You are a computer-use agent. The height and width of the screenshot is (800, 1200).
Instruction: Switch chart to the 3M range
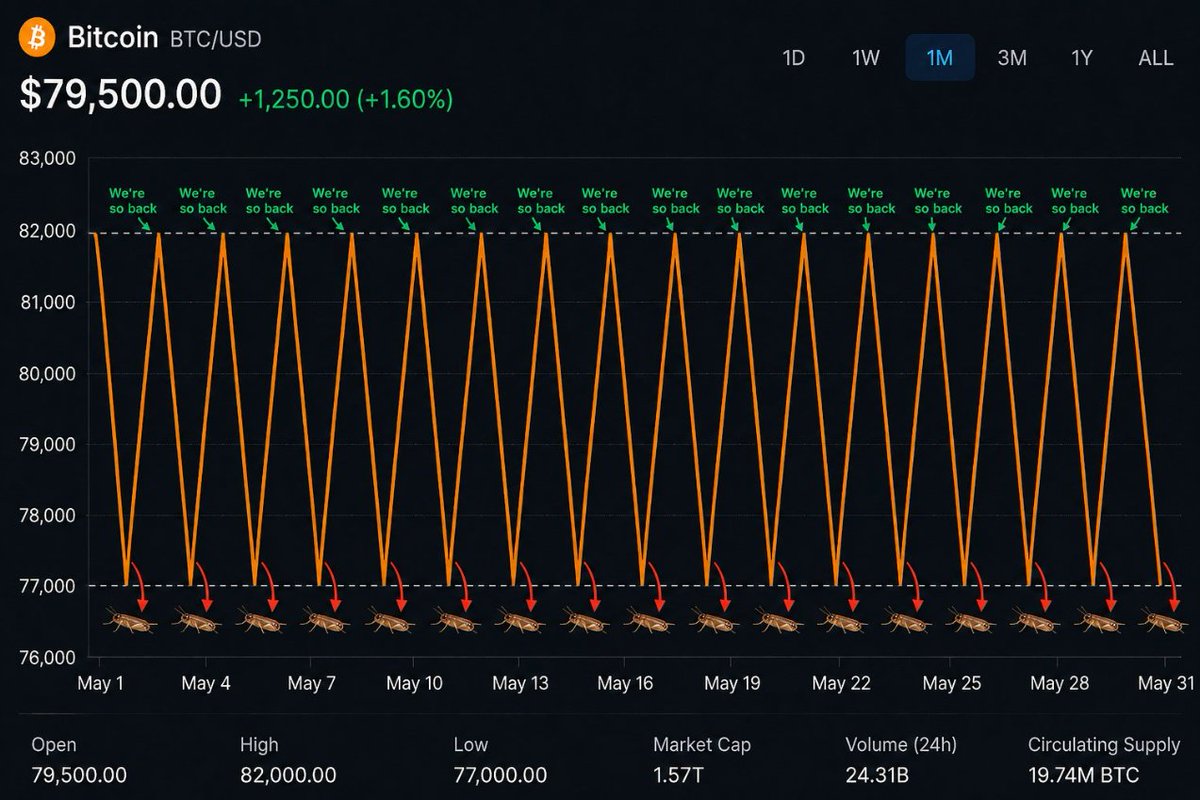tap(1012, 57)
